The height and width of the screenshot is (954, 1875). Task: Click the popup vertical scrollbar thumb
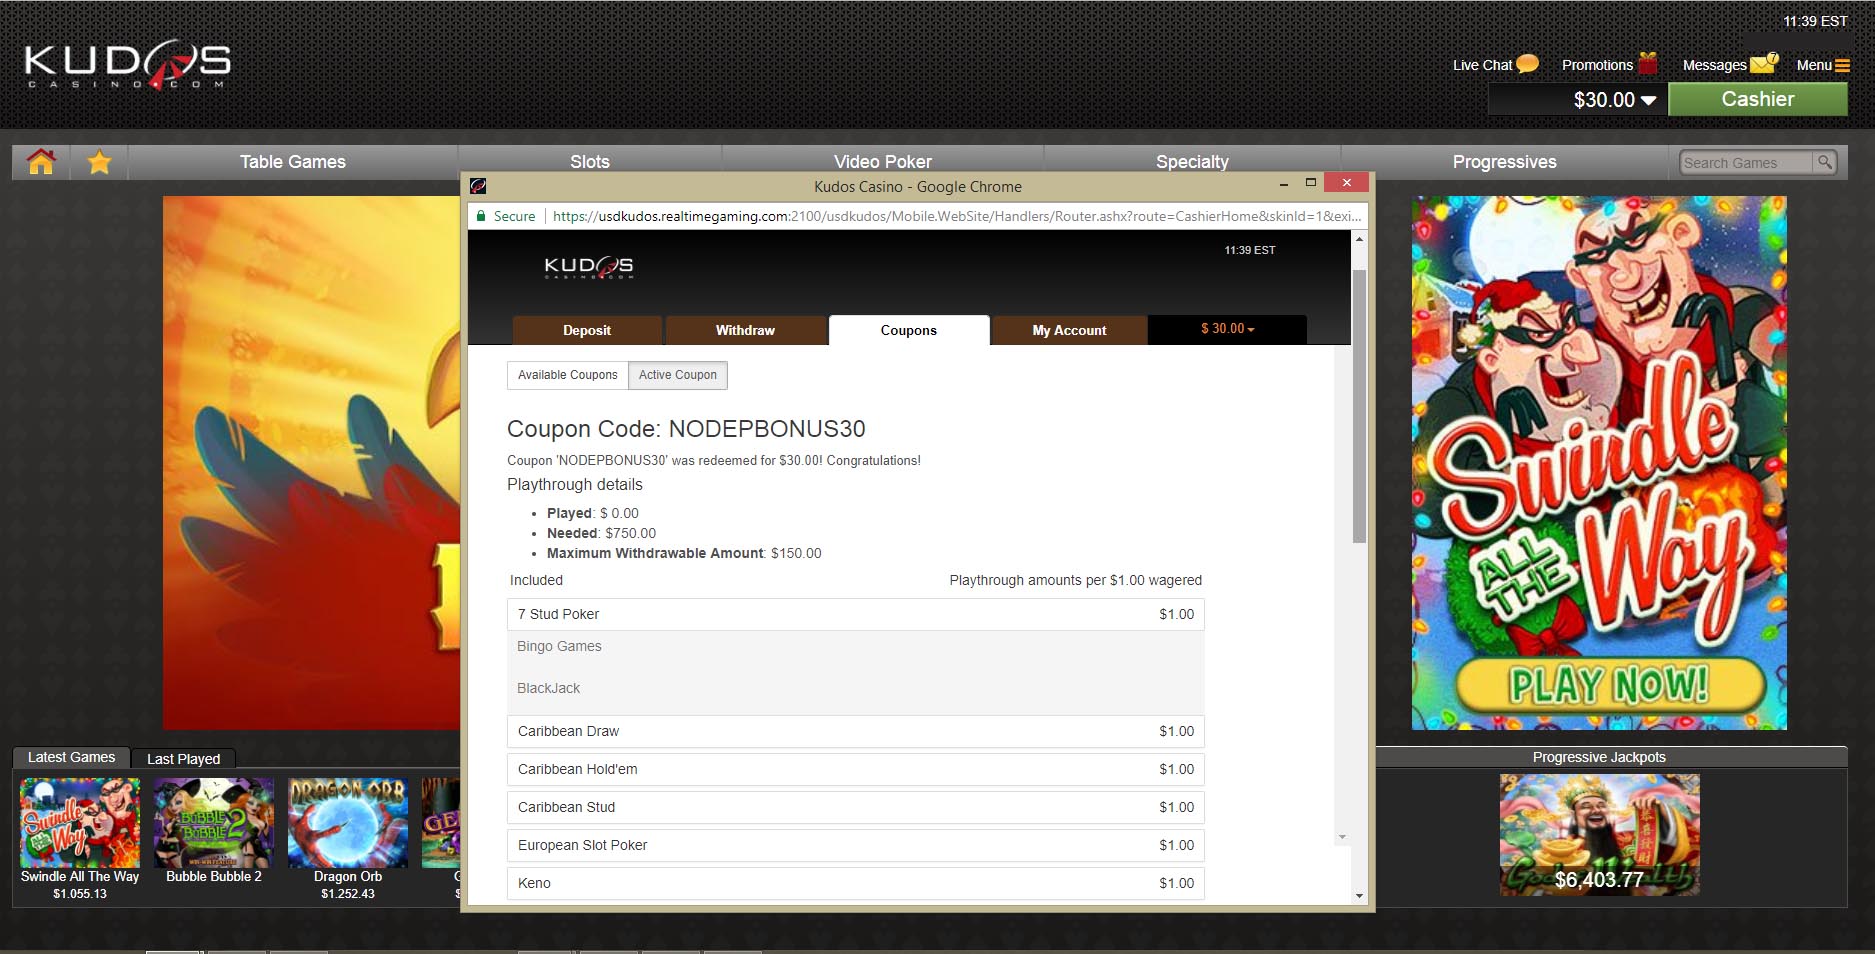(1359, 405)
